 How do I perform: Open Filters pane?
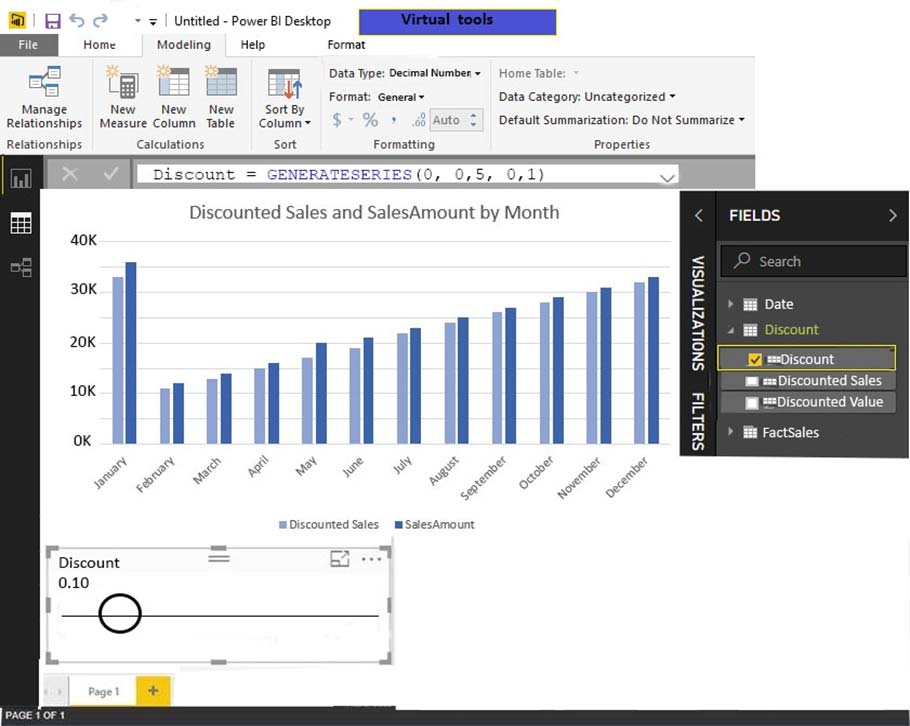(x=698, y=421)
